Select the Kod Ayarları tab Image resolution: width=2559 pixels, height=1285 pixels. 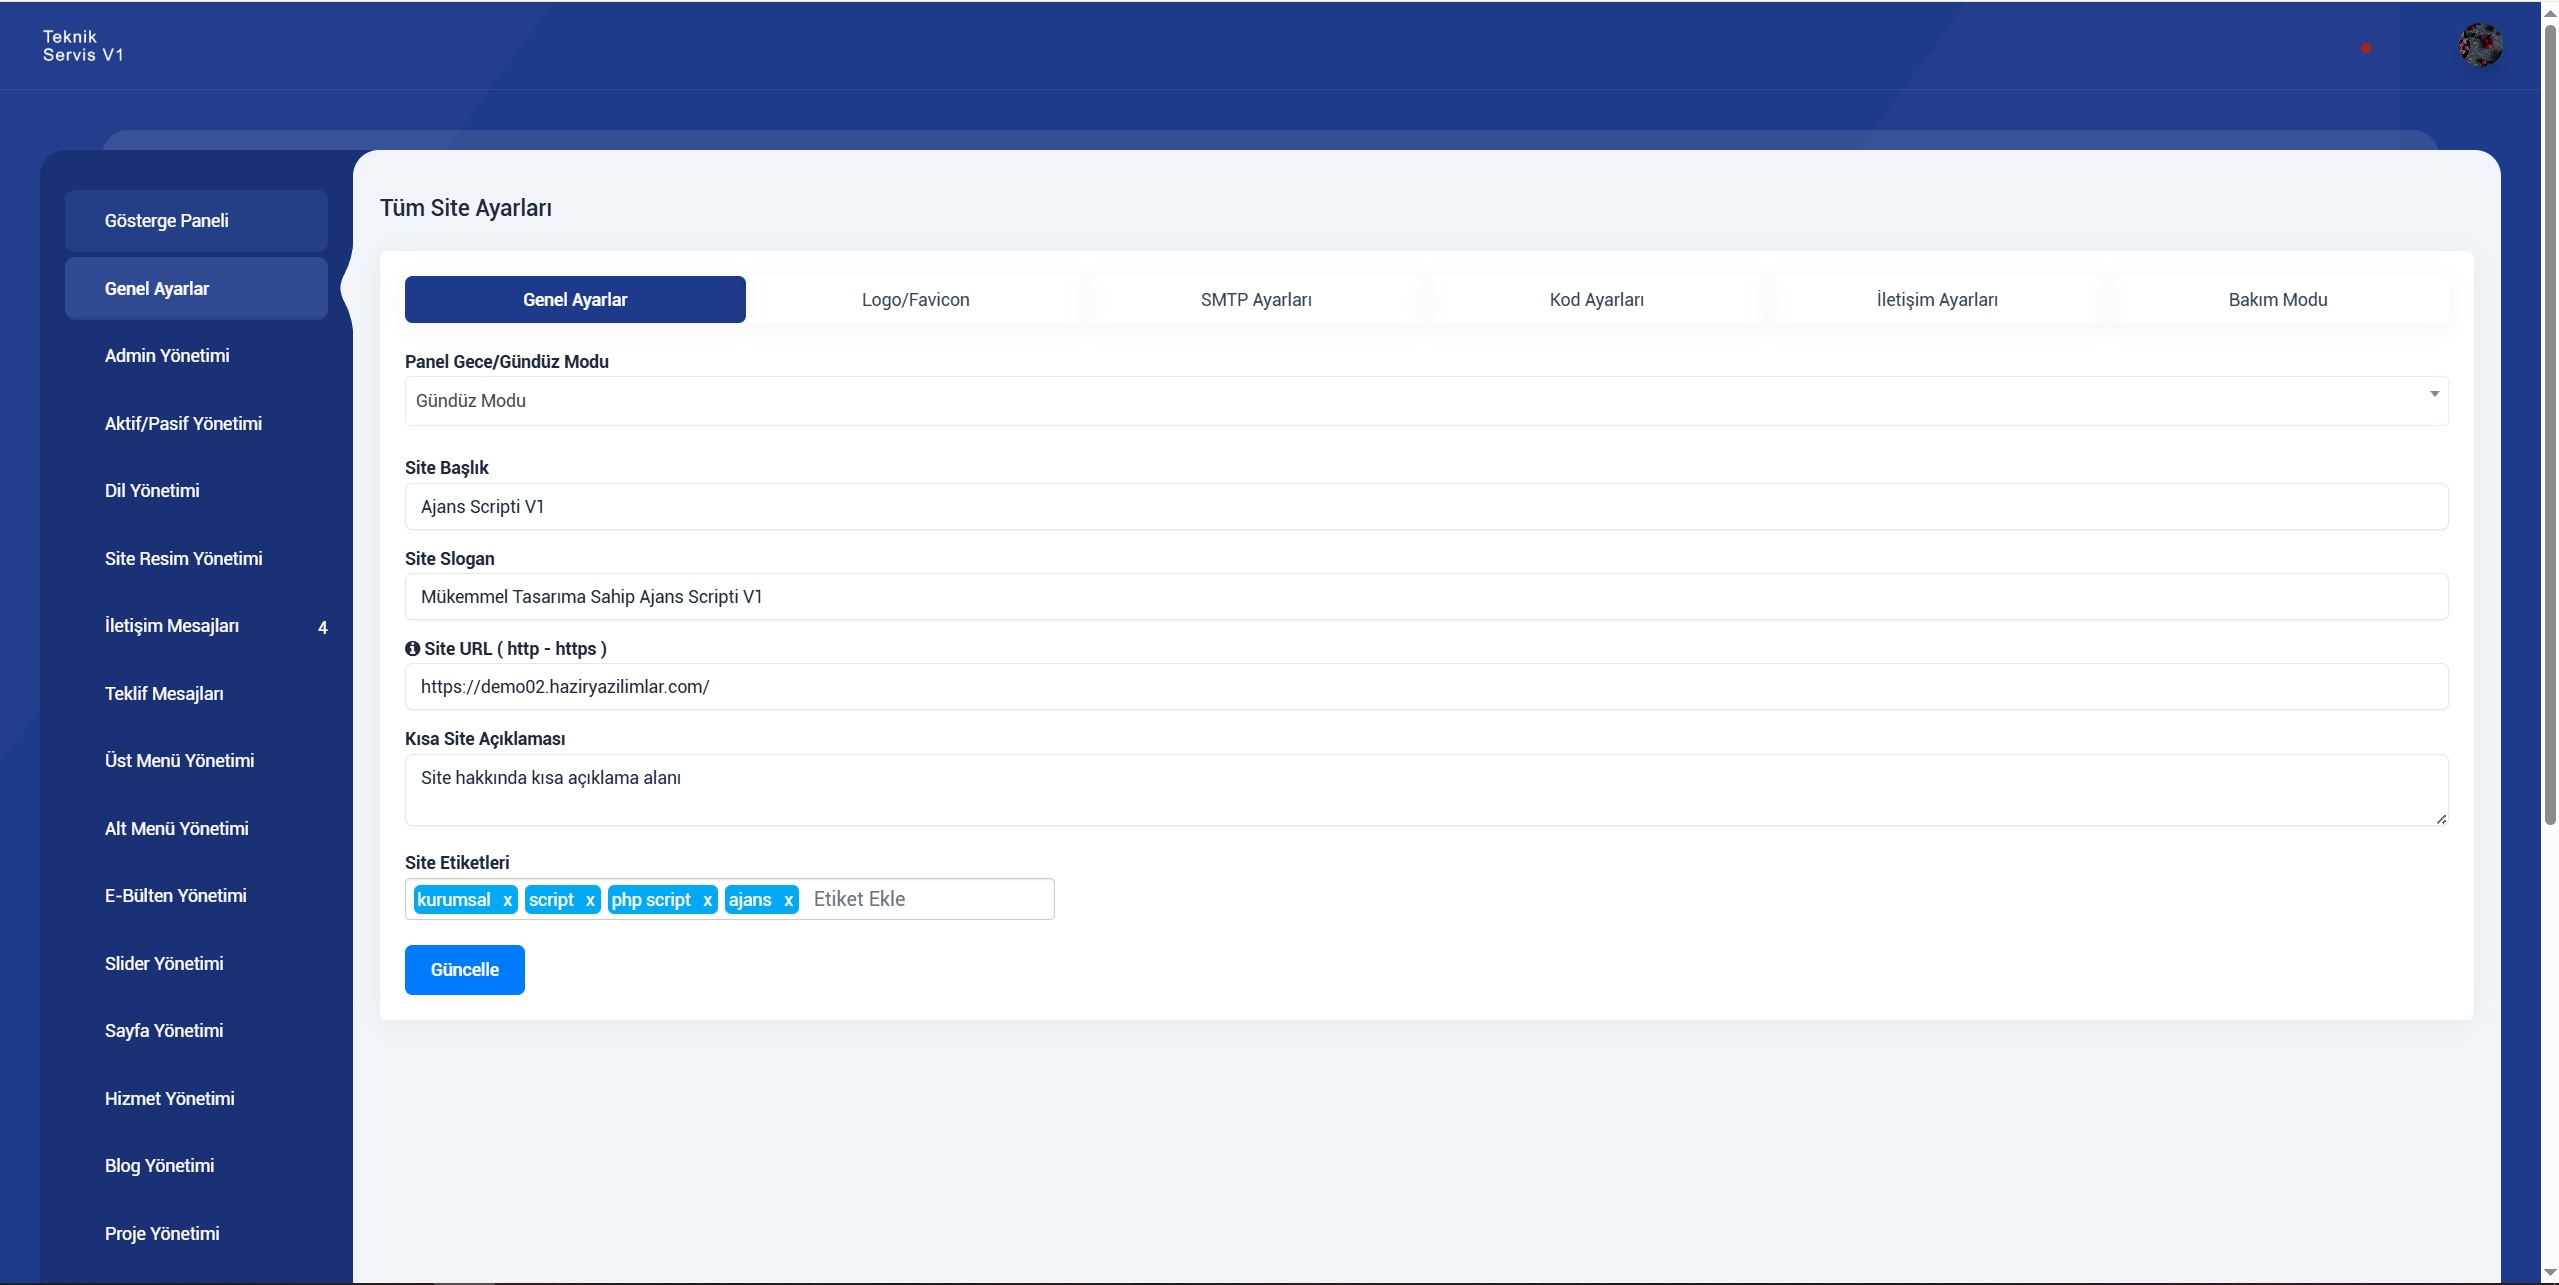(x=1596, y=300)
